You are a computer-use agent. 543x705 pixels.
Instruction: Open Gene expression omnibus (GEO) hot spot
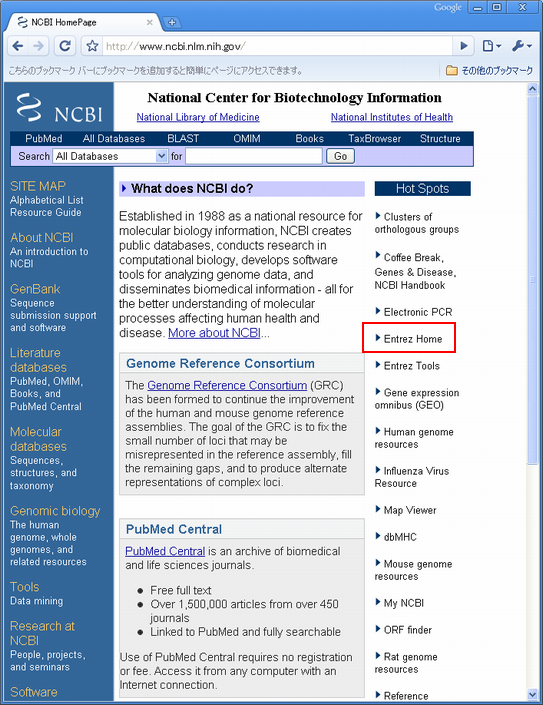coord(417,399)
